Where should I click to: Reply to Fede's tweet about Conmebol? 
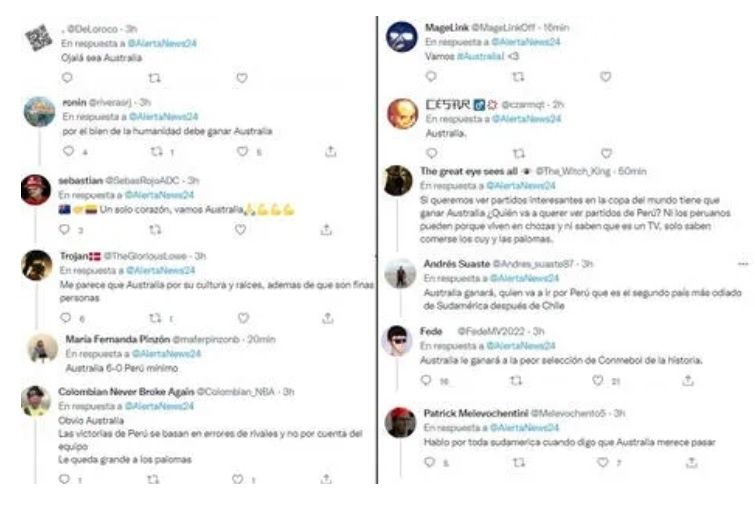(427, 381)
